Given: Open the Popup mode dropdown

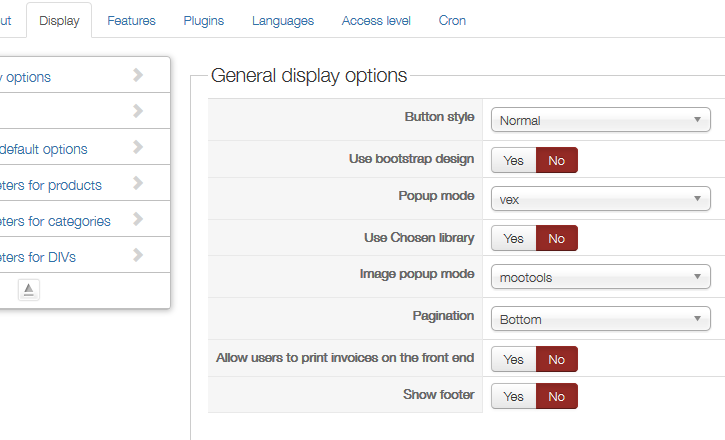Looking at the screenshot, I should [x=600, y=199].
